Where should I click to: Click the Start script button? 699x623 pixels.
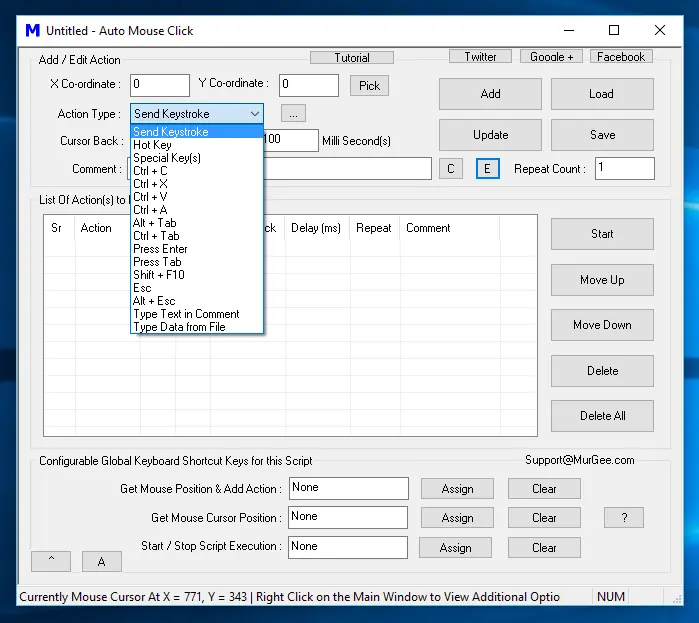tap(602, 234)
